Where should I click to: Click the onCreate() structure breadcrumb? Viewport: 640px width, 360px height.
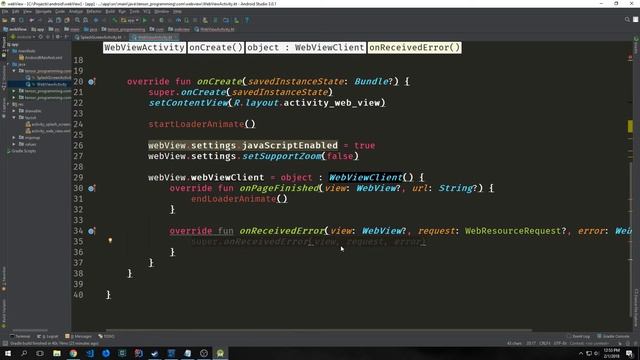click(x=216, y=47)
